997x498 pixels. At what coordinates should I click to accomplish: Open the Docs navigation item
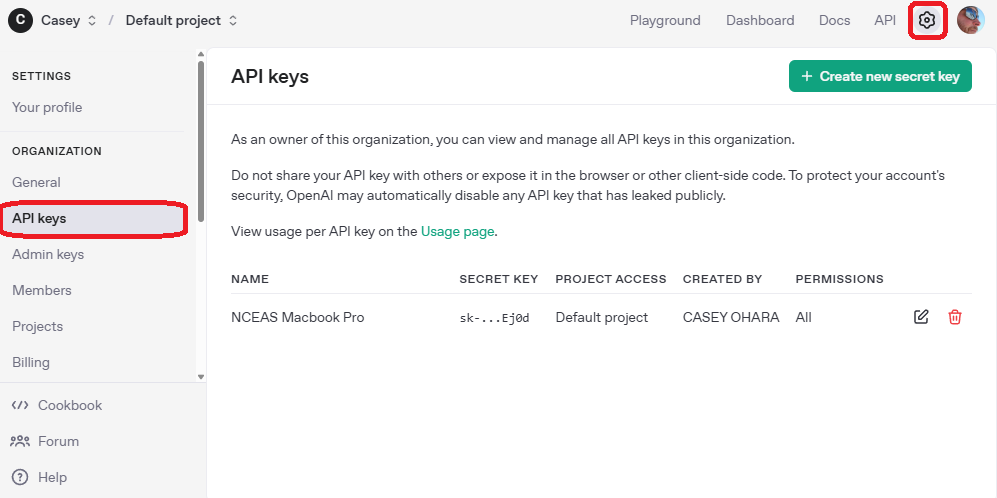(x=834, y=20)
